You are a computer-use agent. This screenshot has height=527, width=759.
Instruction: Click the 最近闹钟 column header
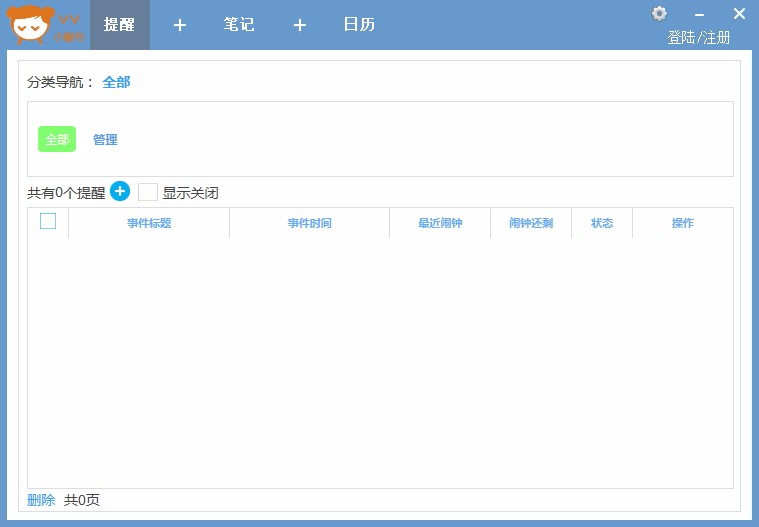(440, 223)
